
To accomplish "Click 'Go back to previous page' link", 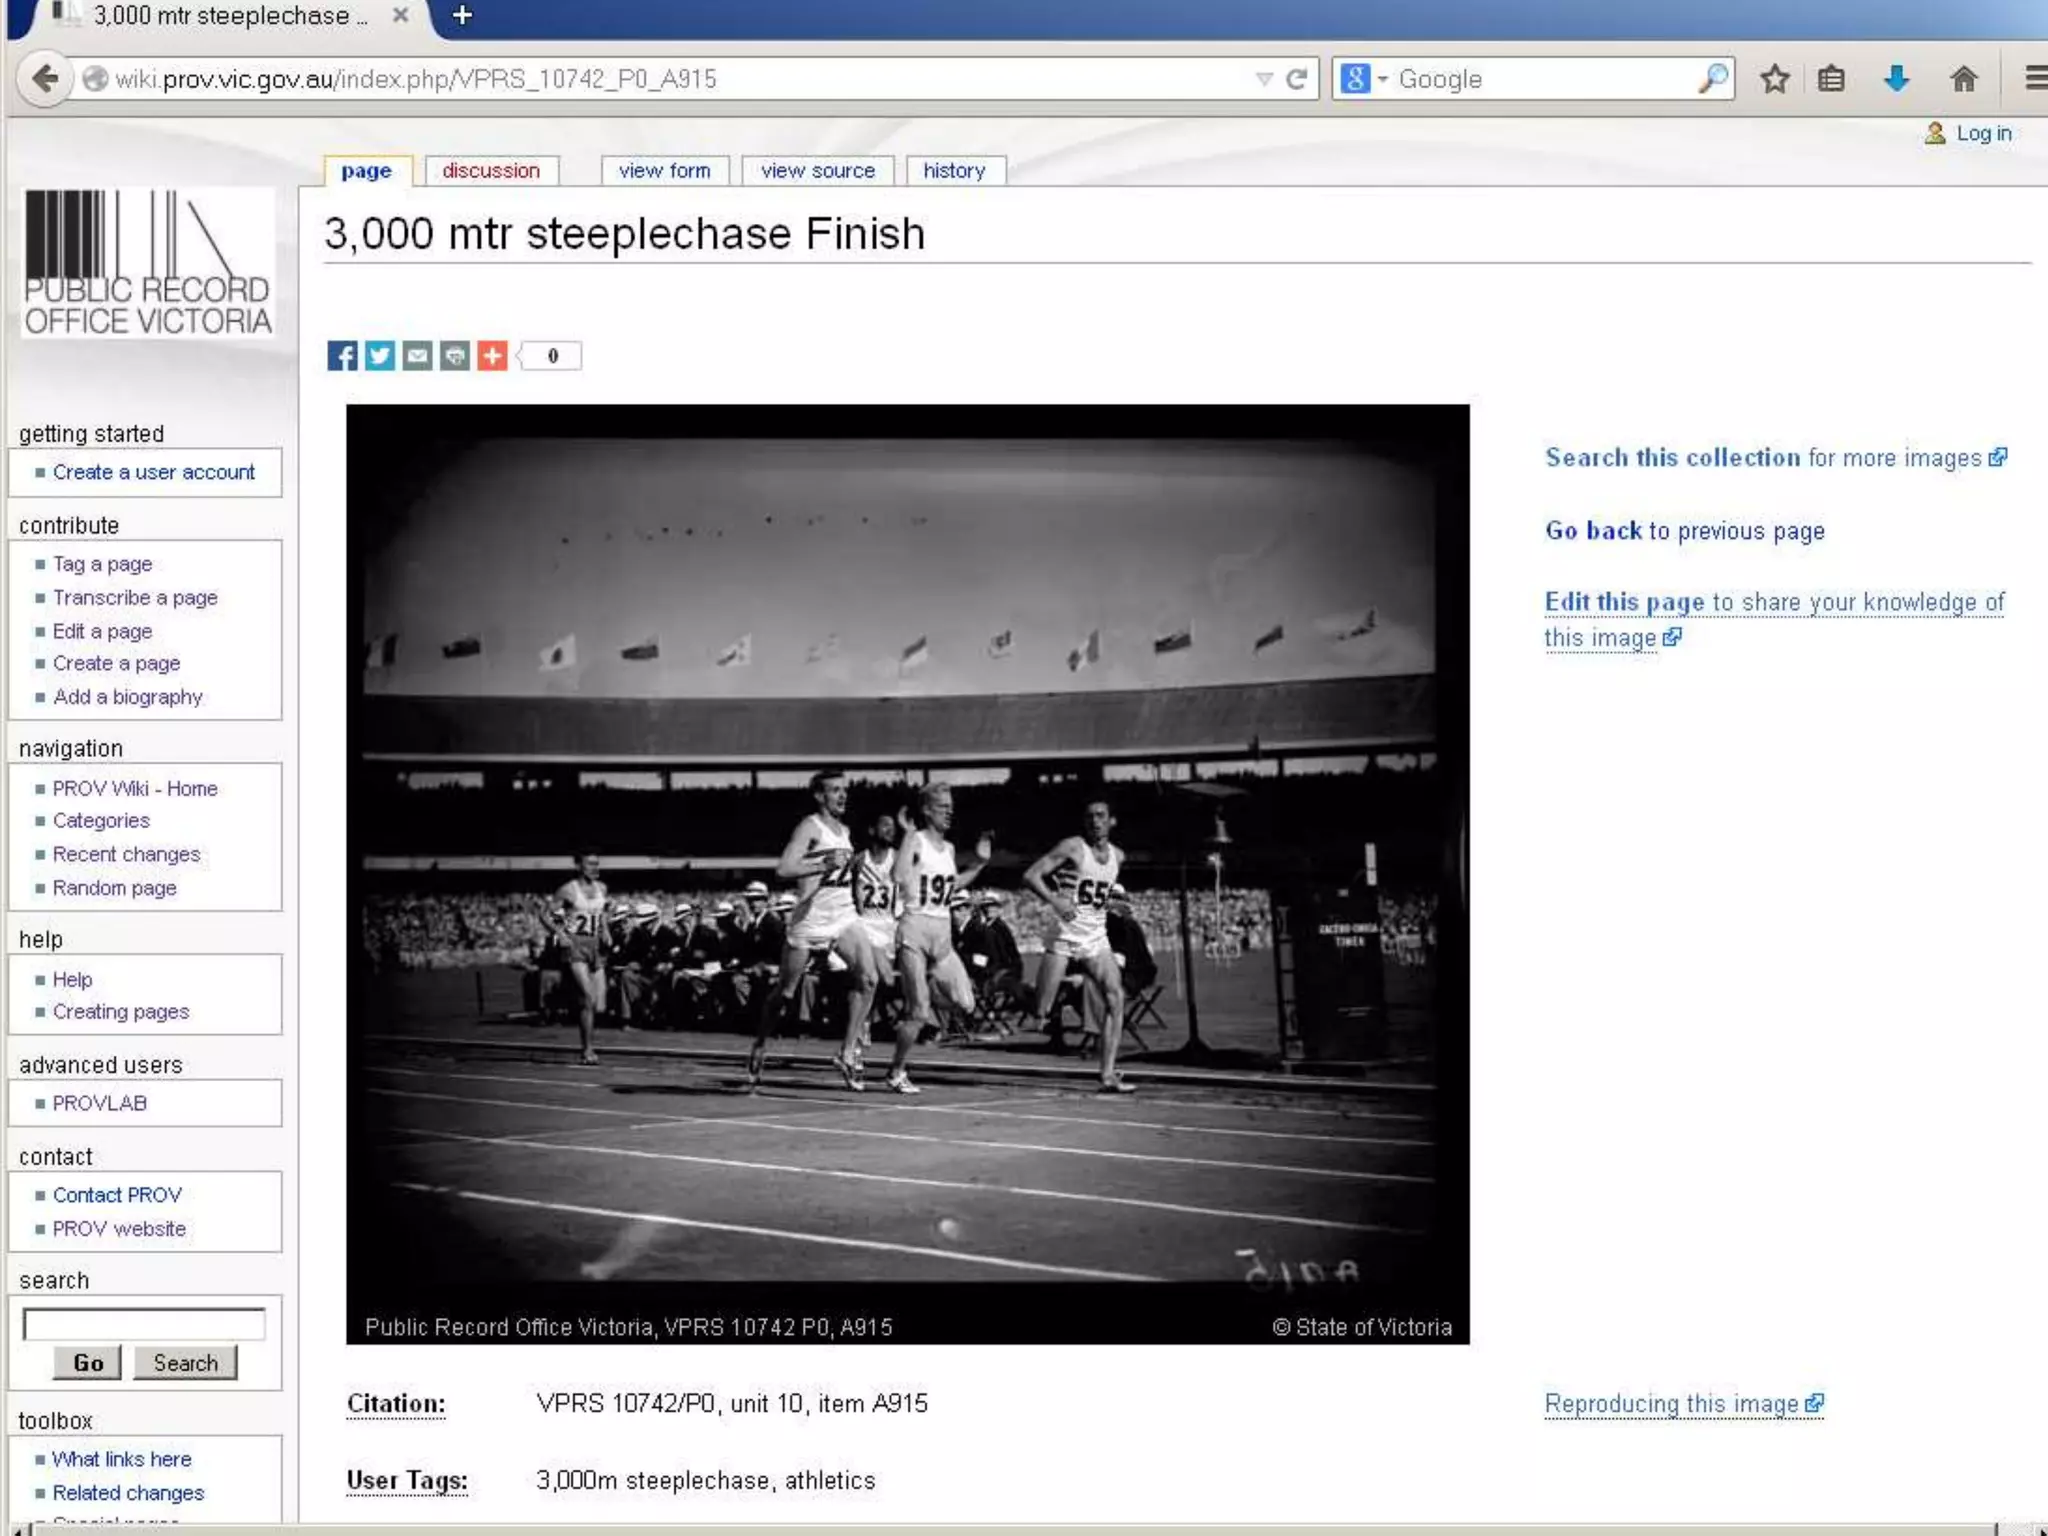I will (x=1684, y=531).
